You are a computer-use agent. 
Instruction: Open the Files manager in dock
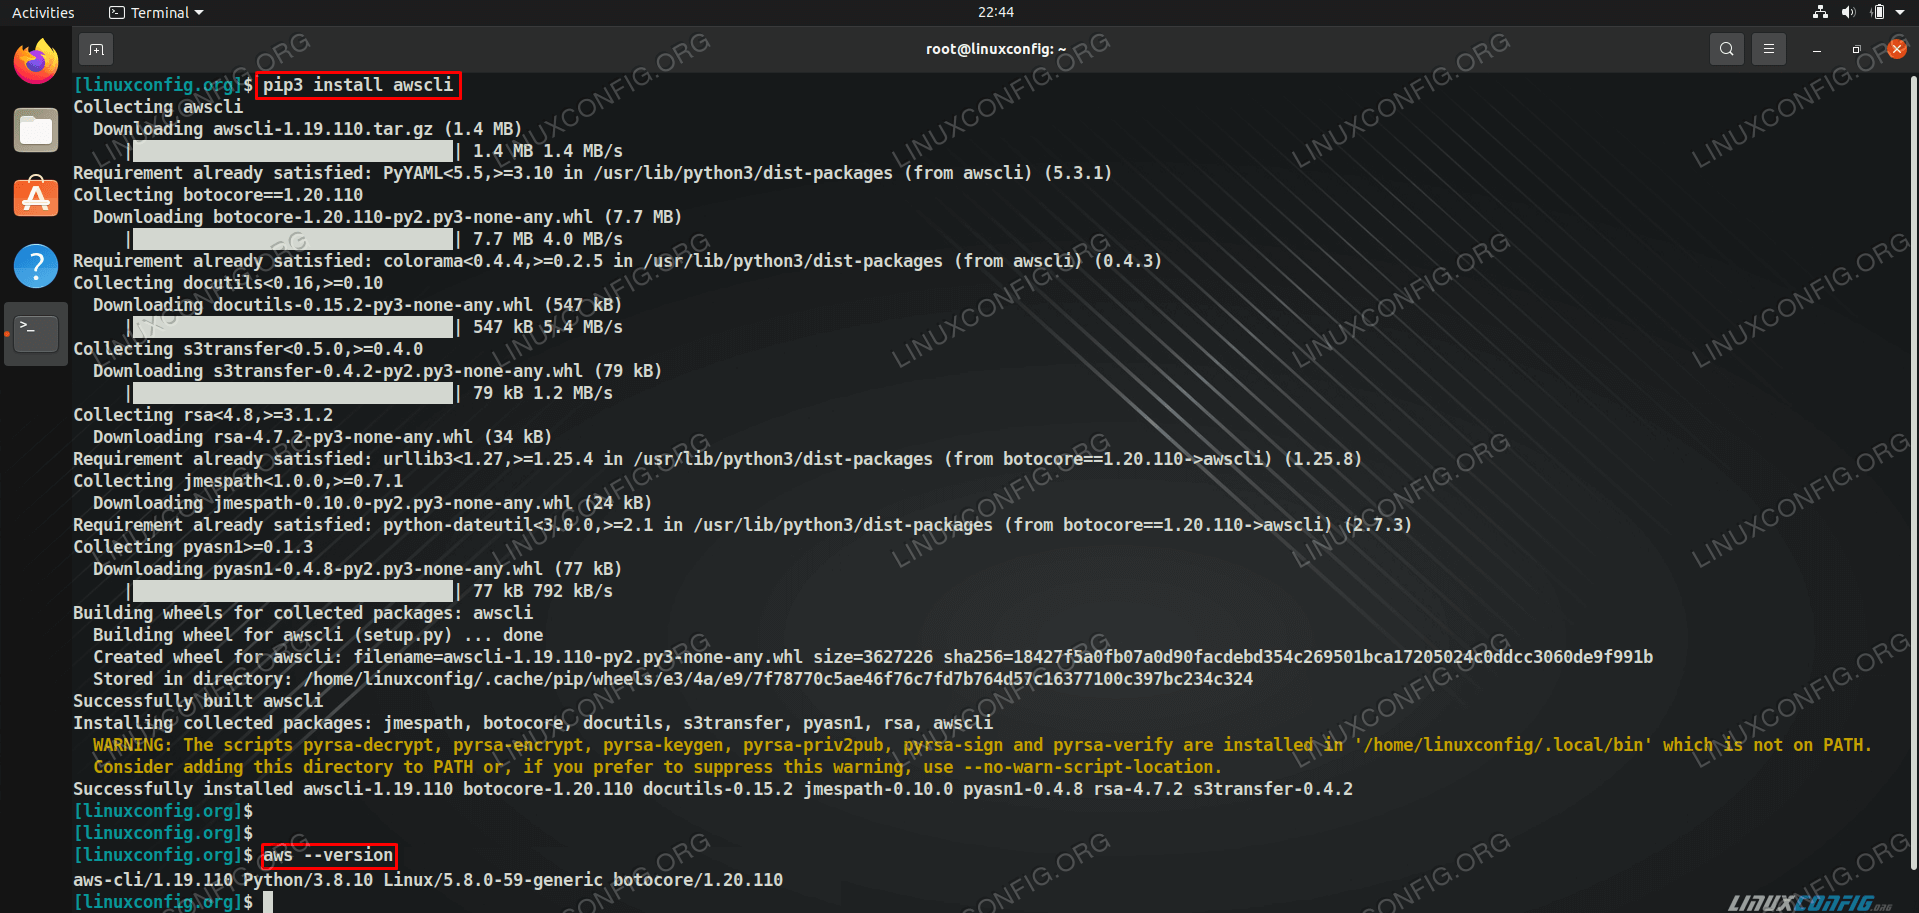click(x=36, y=131)
